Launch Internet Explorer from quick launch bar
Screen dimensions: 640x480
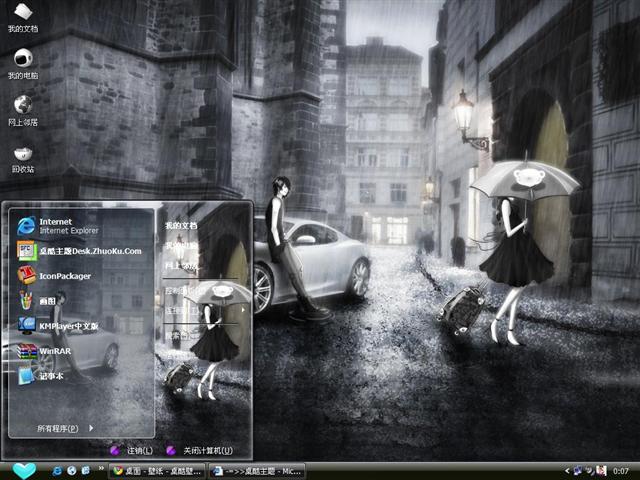(57, 471)
